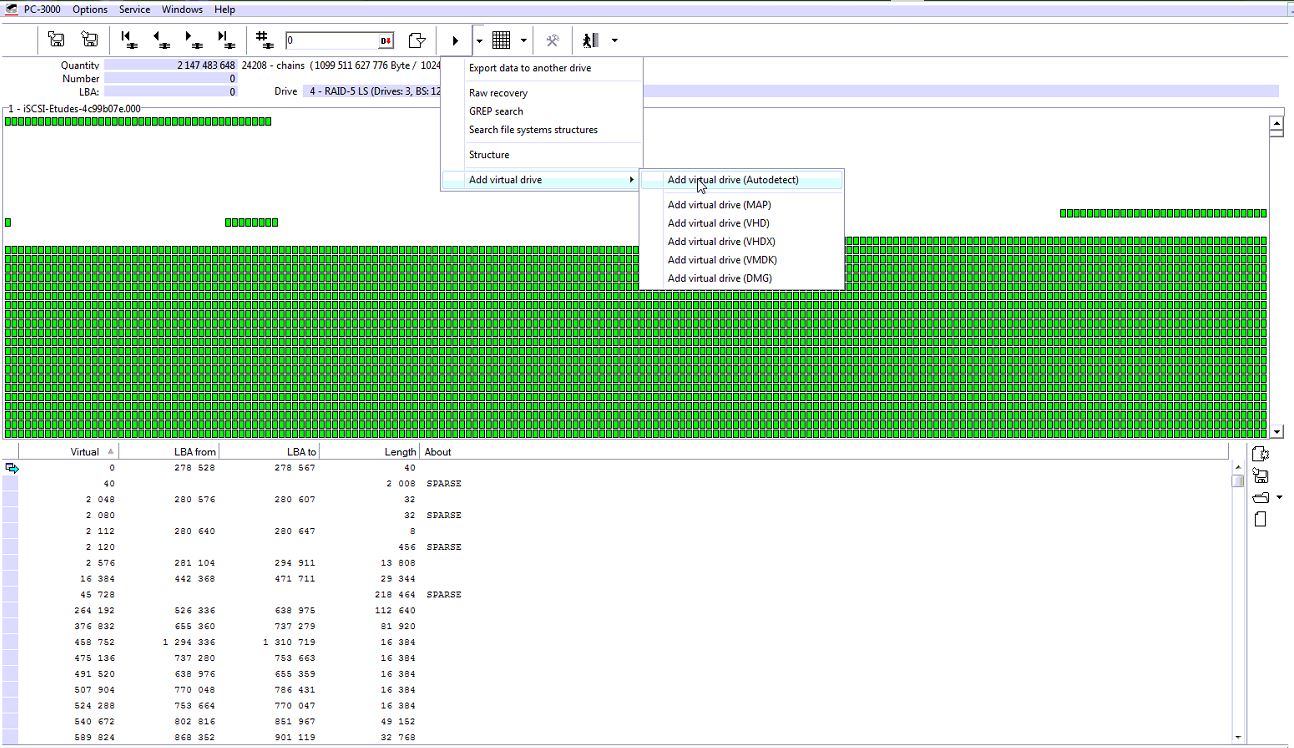The height and width of the screenshot is (748, 1294).
Task: Select GREP search menu entry
Action: 541,111
